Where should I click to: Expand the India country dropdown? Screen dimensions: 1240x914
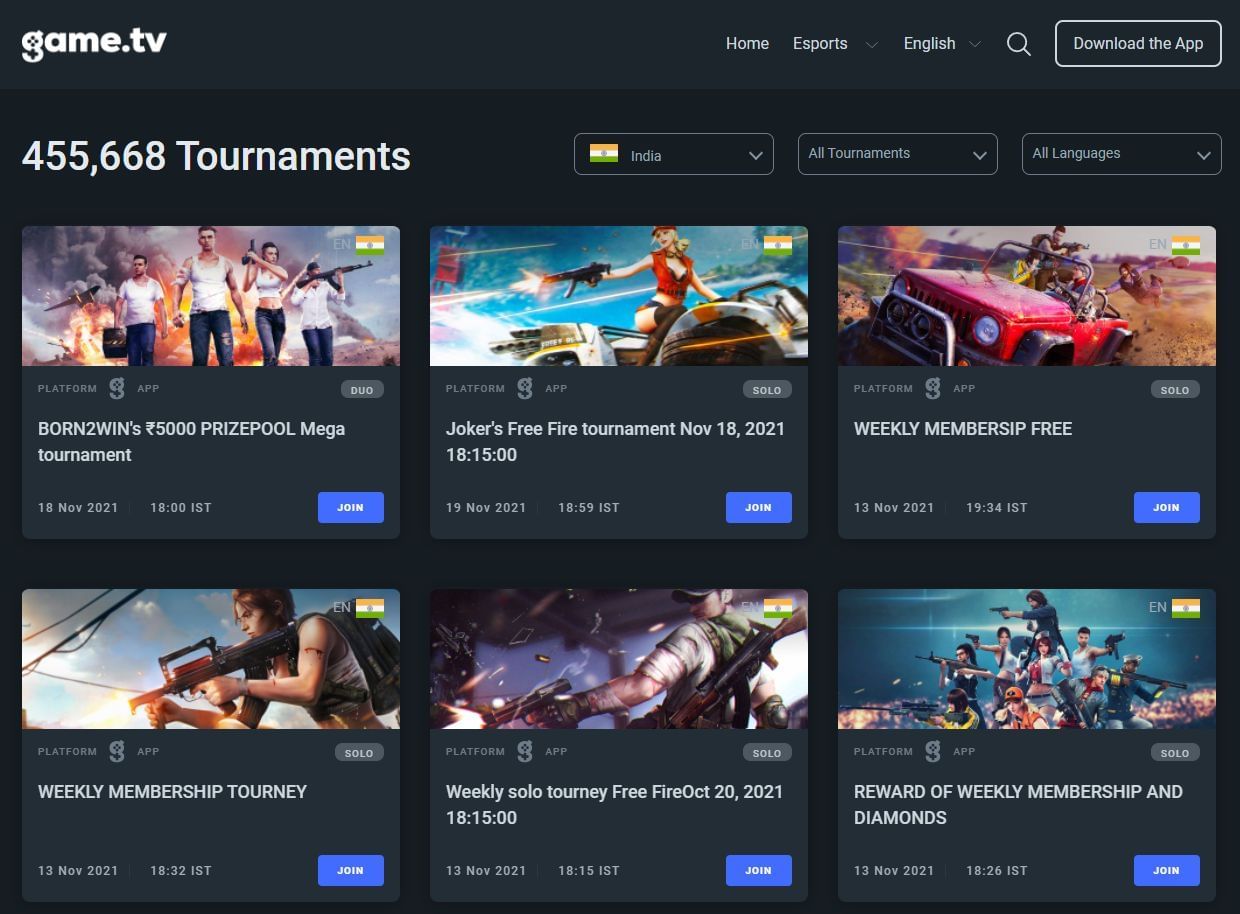pyautogui.click(x=674, y=154)
